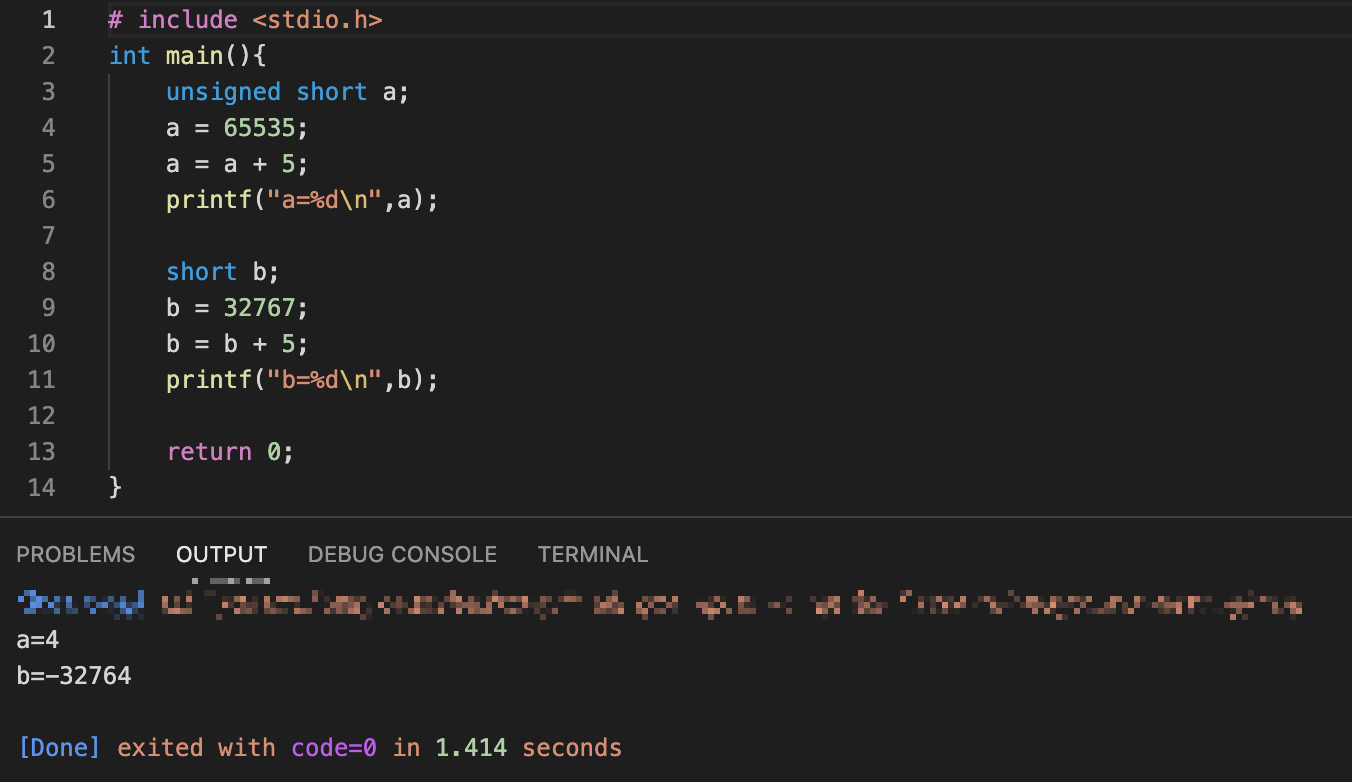Screen dimensions: 1352x782
Task: Open the DEBUG CONSOLE tab
Action: tap(402, 554)
